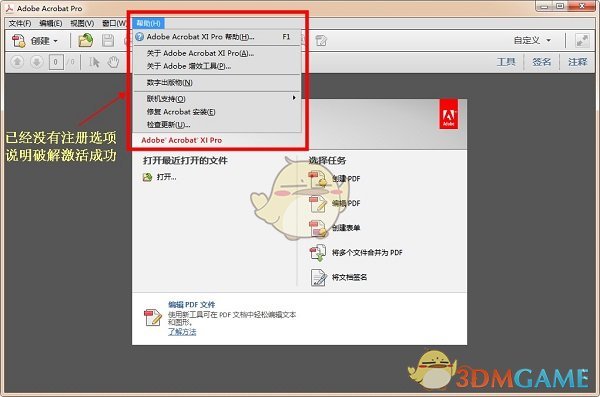Screen dimensions: 600x397
Task: Click the 编辑 PDF 文件 heading
Action: [192, 305]
